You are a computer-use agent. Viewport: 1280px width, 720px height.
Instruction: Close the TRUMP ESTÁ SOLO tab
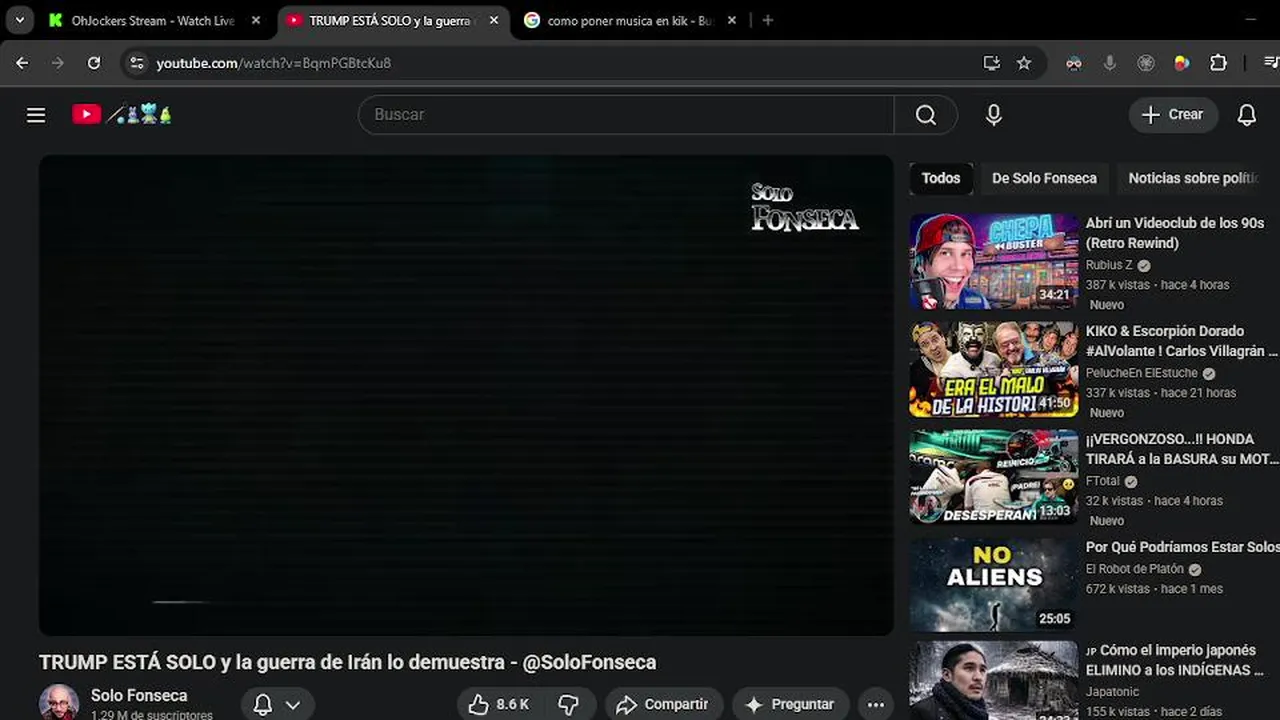494,20
